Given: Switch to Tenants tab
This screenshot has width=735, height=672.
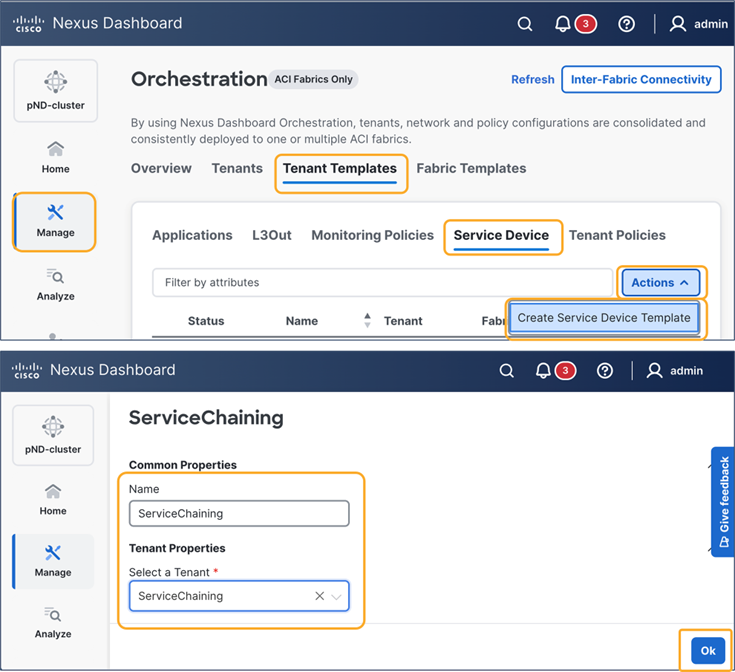Looking at the screenshot, I should coord(237,168).
